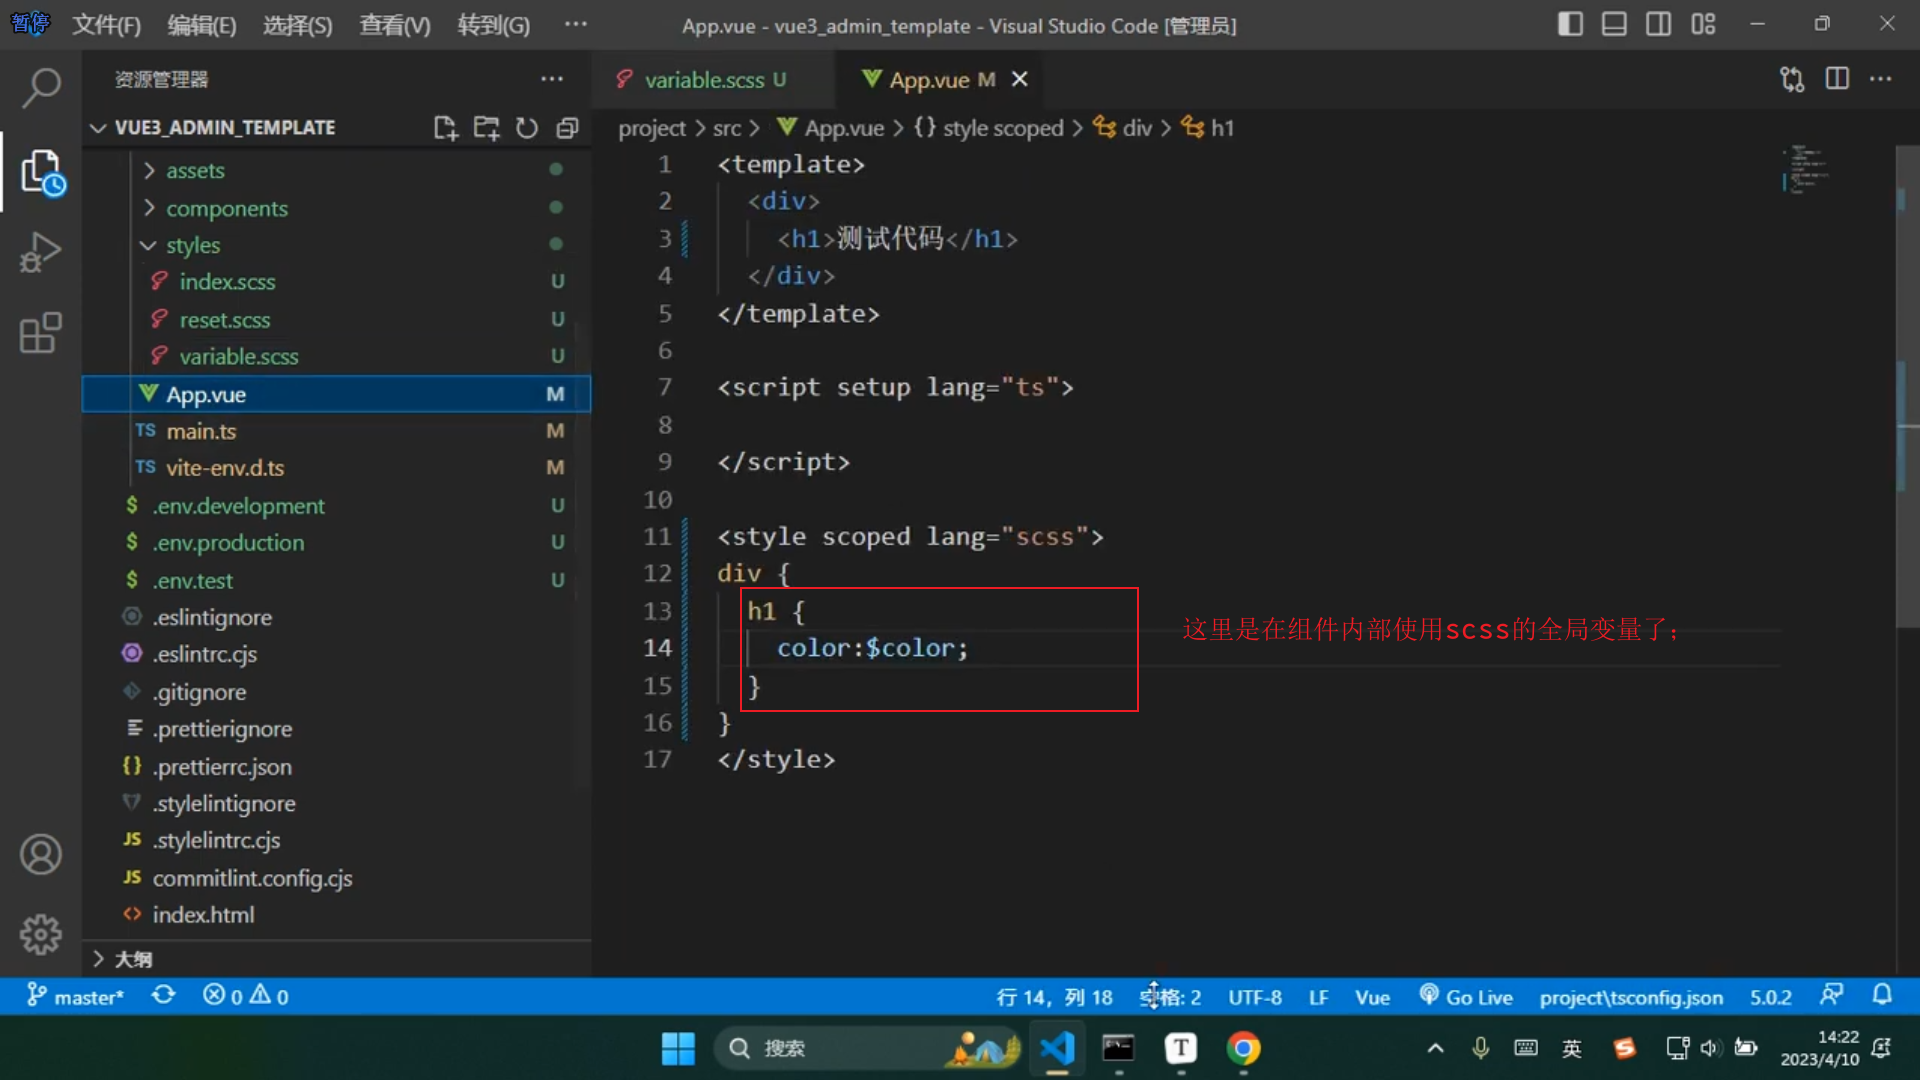Create a new file in explorer

[446, 128]
